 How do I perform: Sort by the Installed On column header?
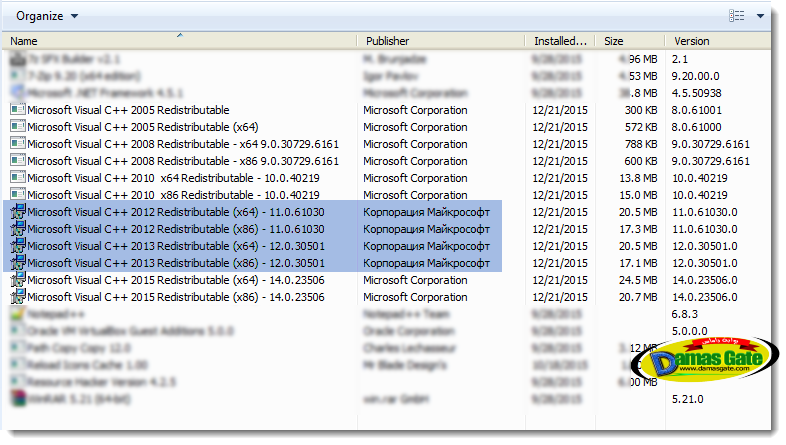pyautogui.click(x=560, y=41)
